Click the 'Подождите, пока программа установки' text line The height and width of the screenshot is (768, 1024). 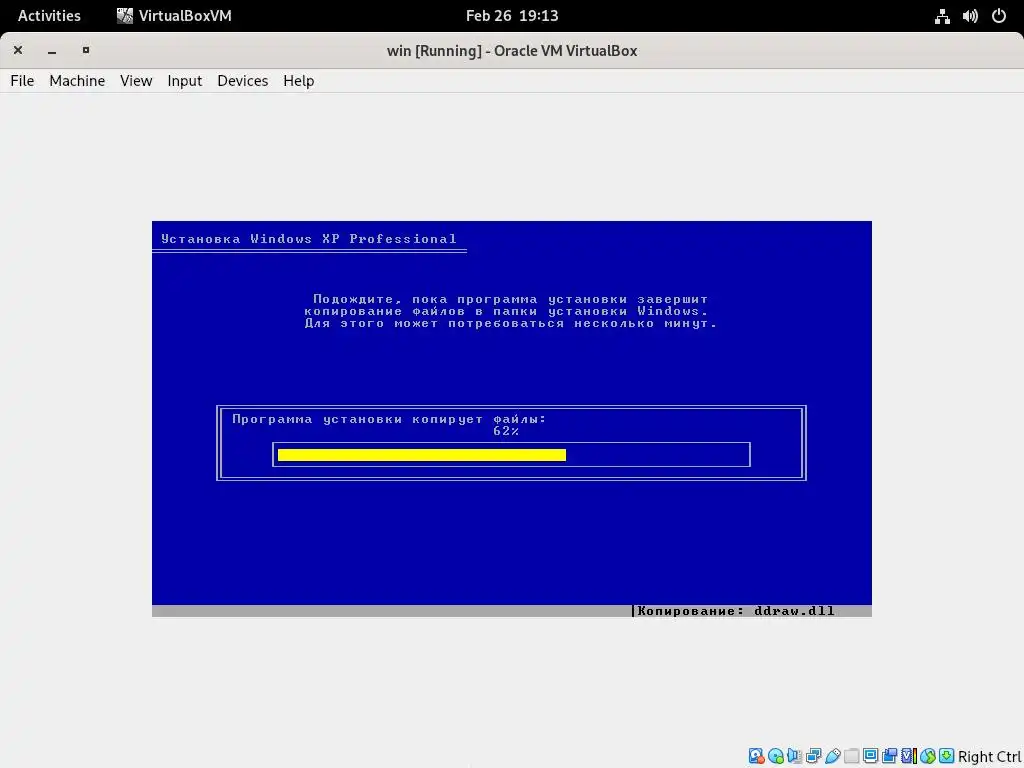point(510,300)
